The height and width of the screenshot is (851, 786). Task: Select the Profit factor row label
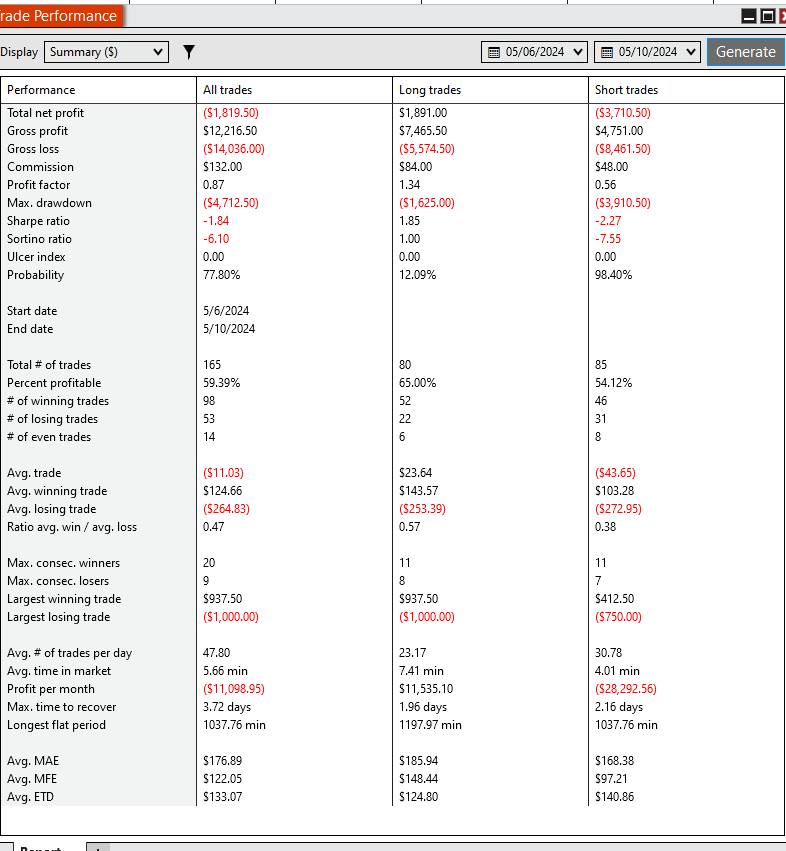pos(39,185)
